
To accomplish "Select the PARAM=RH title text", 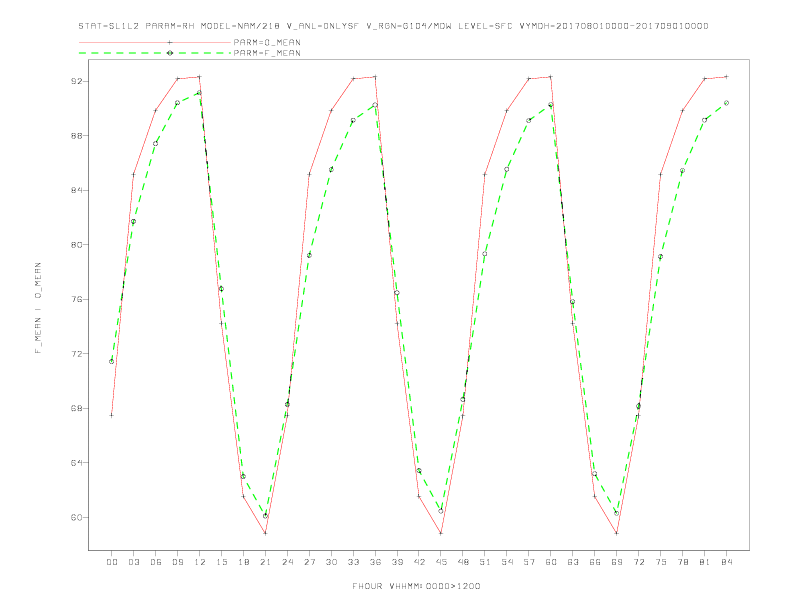I will pos(170,26).
